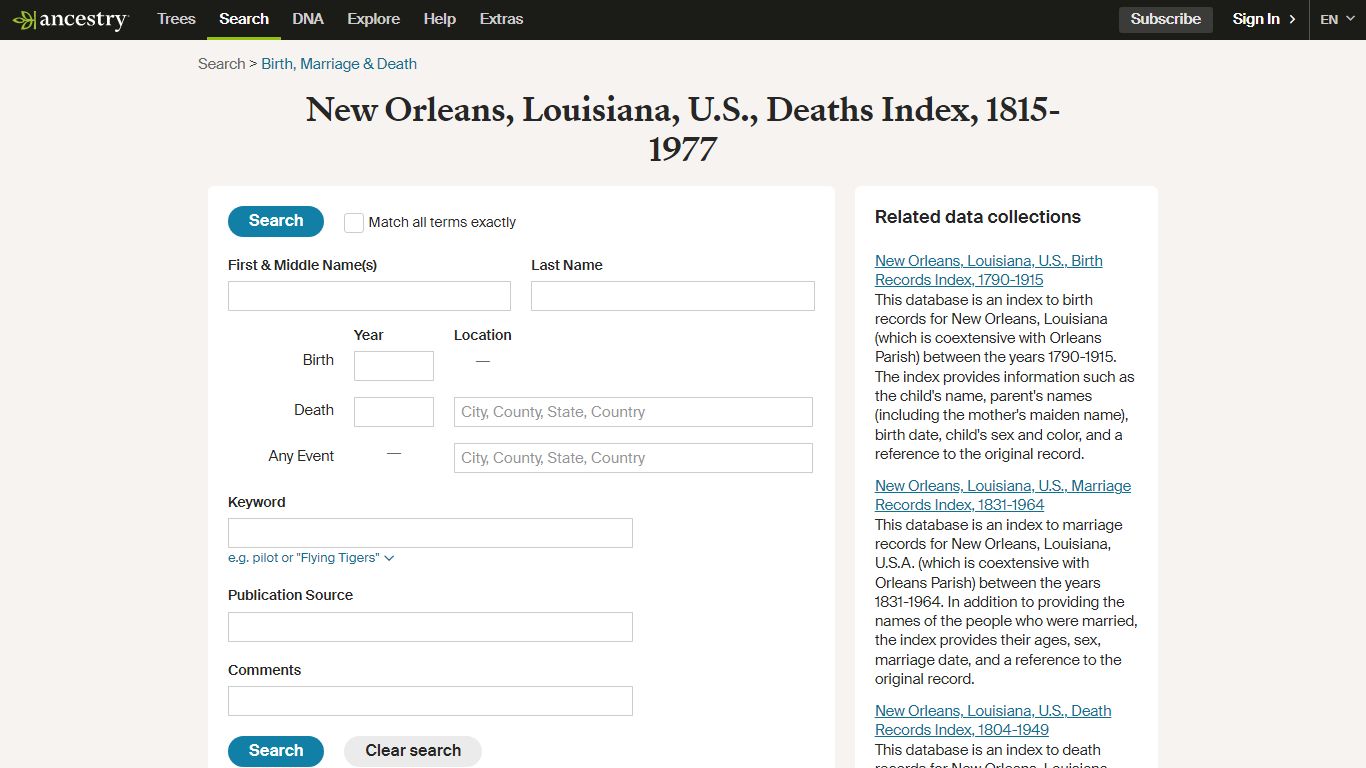Screen dimensions: 1366x768
Task: Focus the Death Year field
Action: tap(394, 412)
